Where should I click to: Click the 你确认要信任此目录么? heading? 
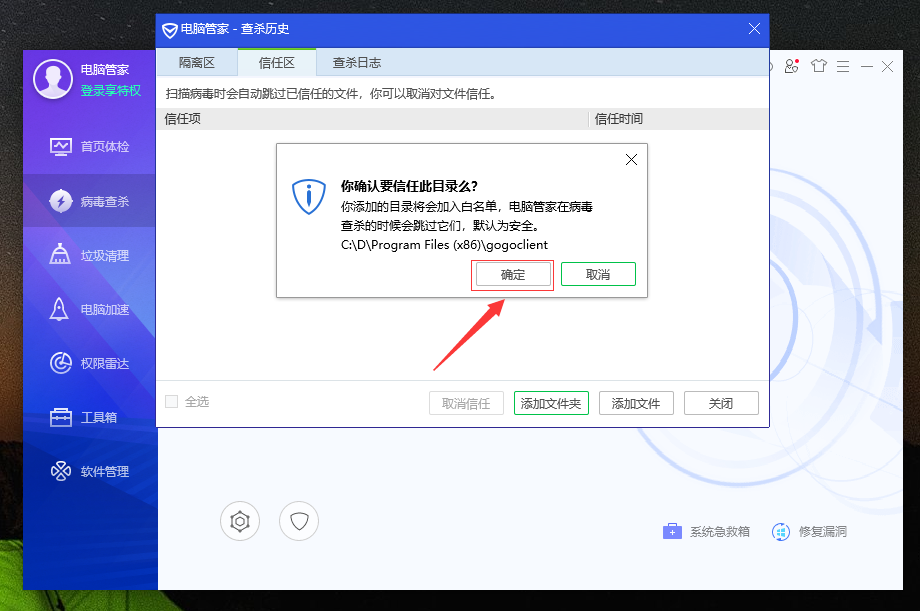409,186
